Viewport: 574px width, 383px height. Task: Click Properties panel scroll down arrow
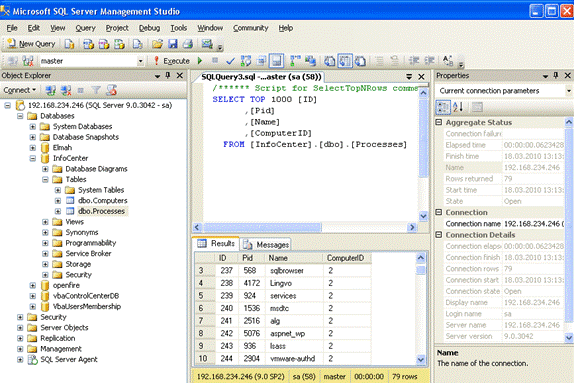coord(569,337)
